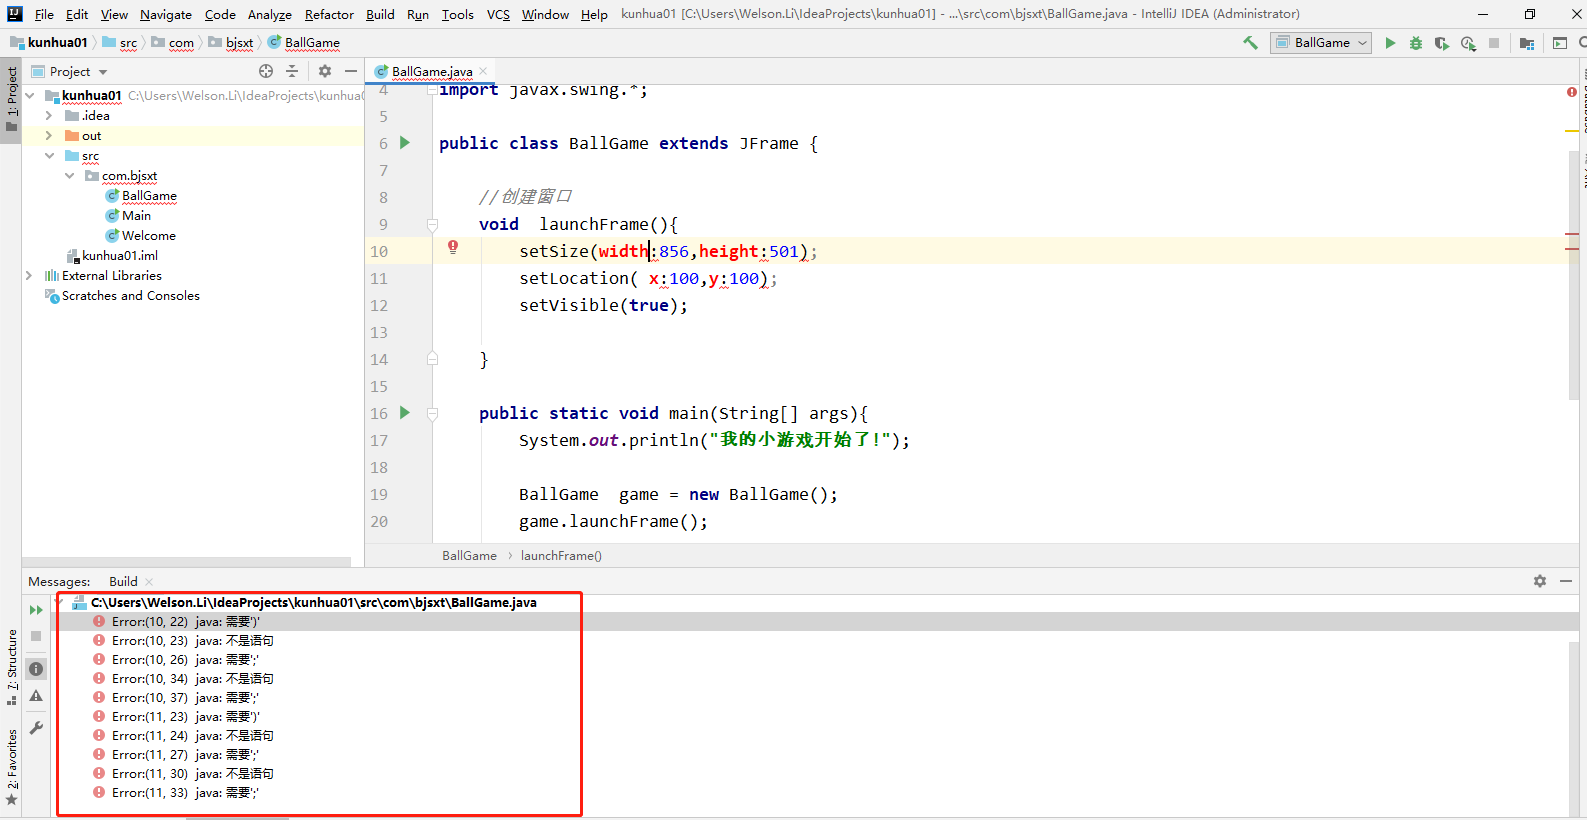1587x820 pixels.
Task: Click the grey Stop button in main toolbar
Action: (x=1494, y=43)
